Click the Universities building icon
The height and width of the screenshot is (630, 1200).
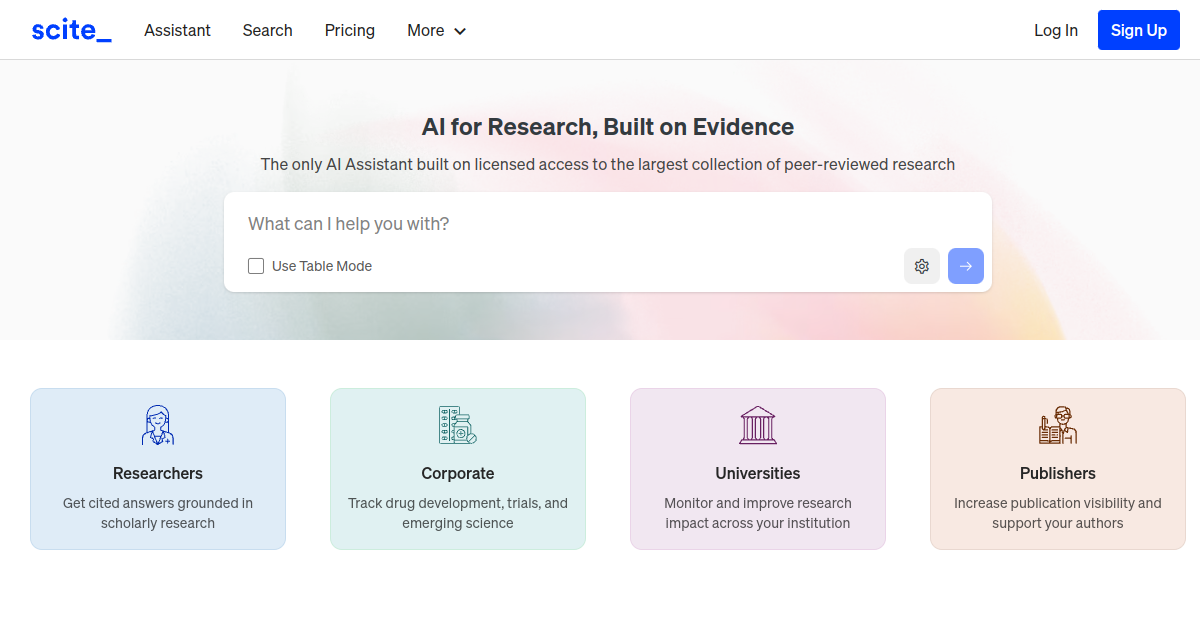click(x=758, y=425)
